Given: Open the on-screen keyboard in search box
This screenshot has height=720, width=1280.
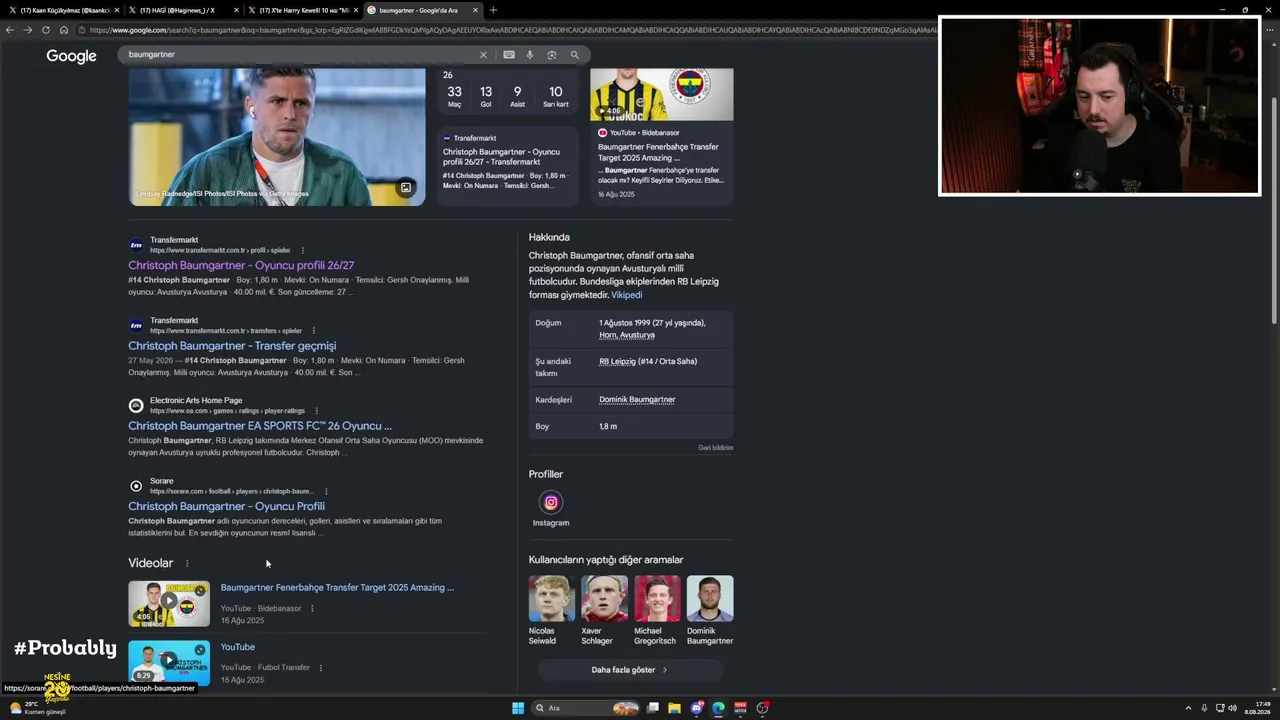Looking at the screenshot, I should tap(509, 55).
